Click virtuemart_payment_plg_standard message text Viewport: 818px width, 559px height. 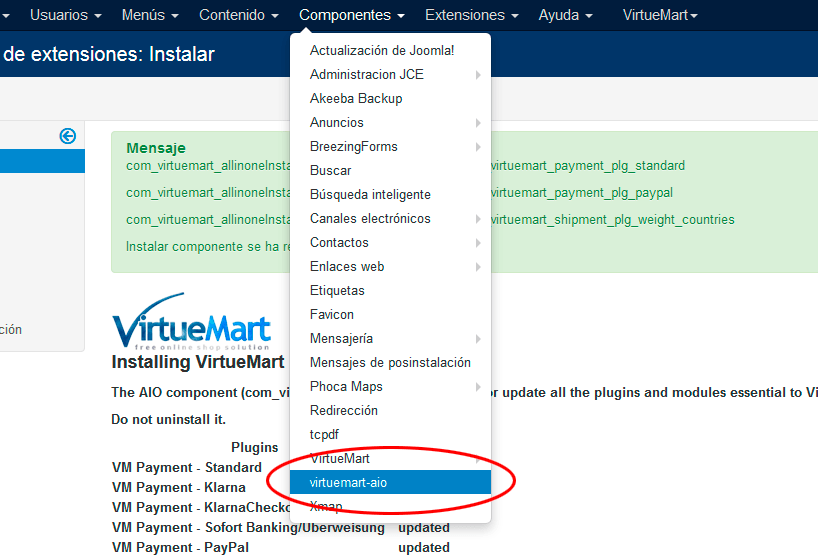tap(588, 166)
